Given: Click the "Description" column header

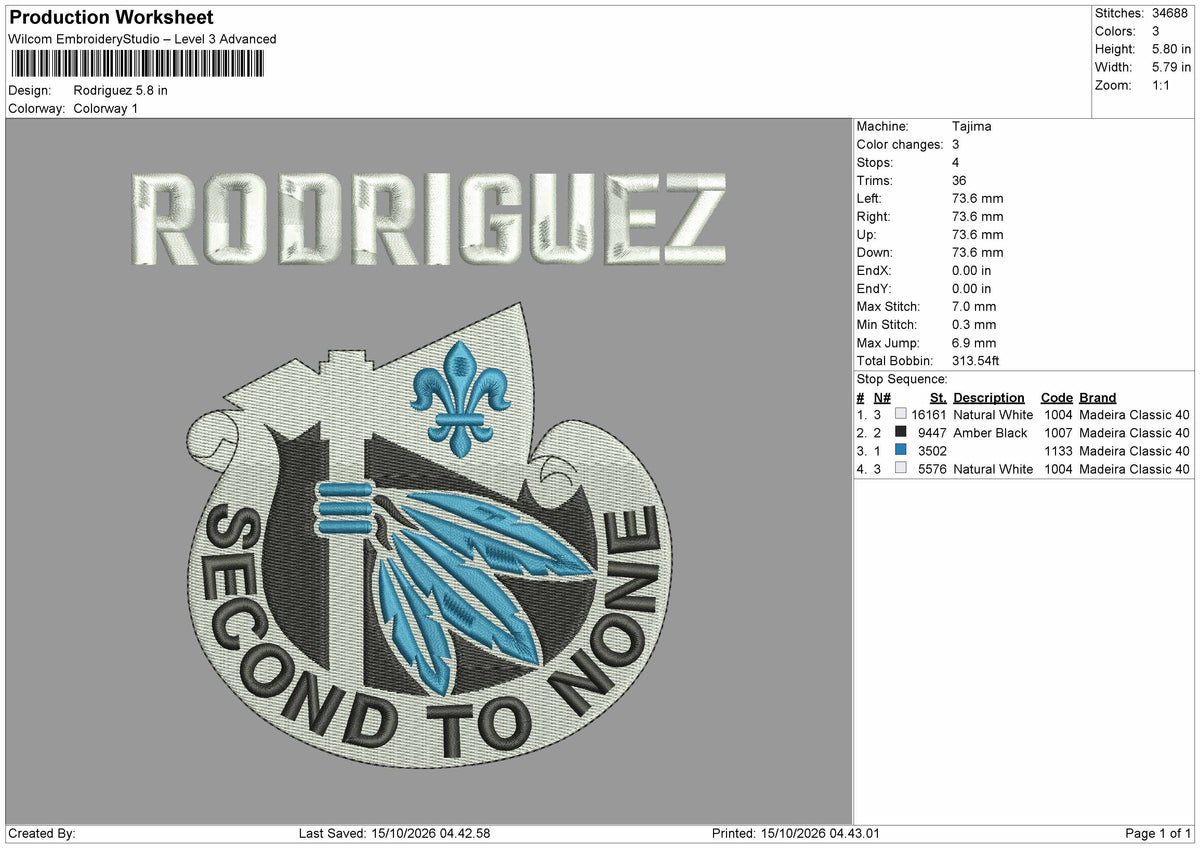Looking at the screenshot, I should click(x=989, y=397).
